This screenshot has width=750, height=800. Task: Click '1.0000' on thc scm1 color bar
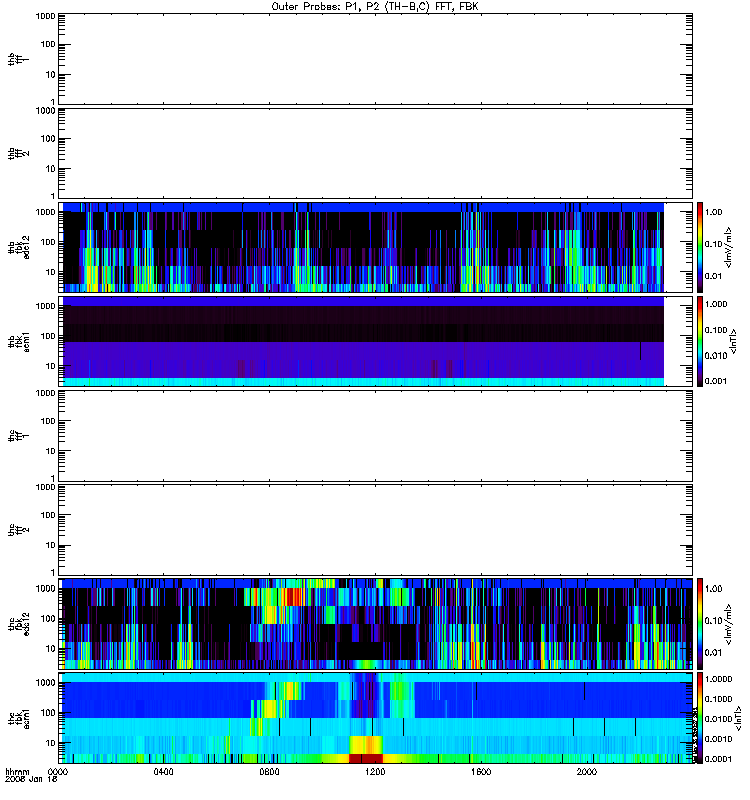(718, 679)
